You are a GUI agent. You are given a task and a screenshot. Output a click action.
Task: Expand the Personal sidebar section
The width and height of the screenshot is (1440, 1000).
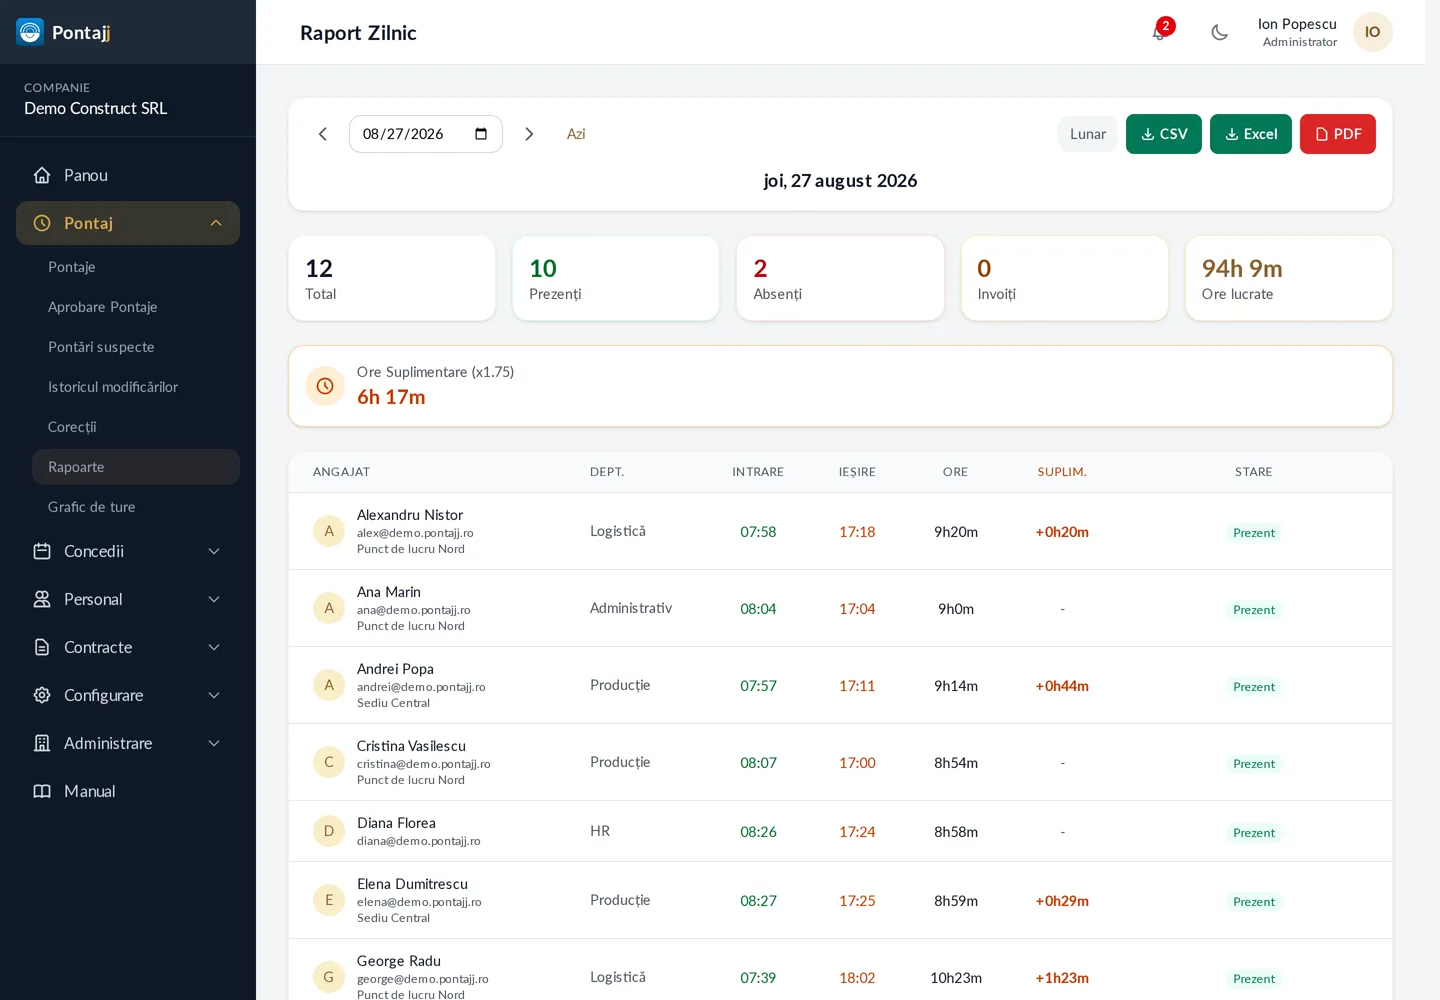[x=128, y=599]
